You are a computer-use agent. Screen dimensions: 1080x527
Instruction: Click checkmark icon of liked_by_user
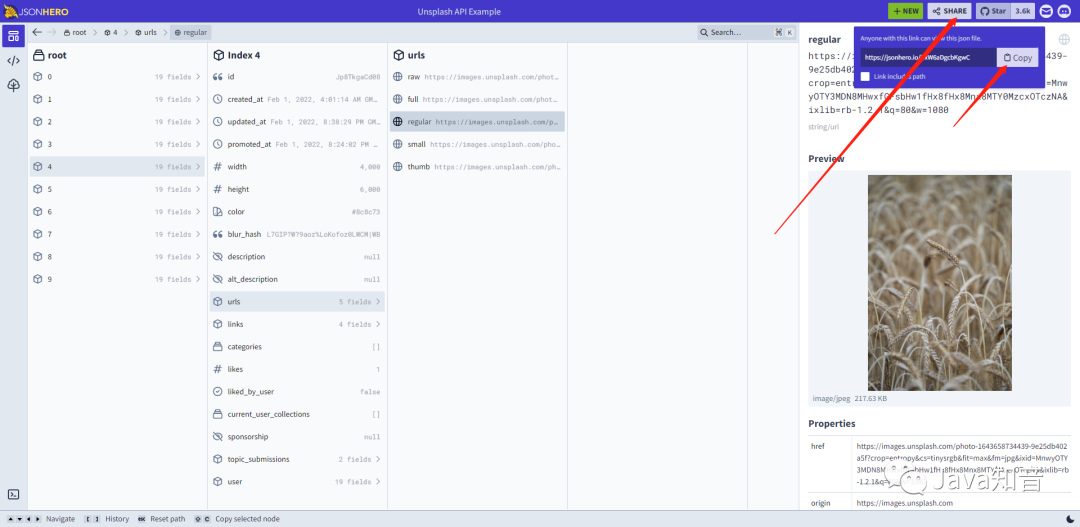(x=218, y=391)
